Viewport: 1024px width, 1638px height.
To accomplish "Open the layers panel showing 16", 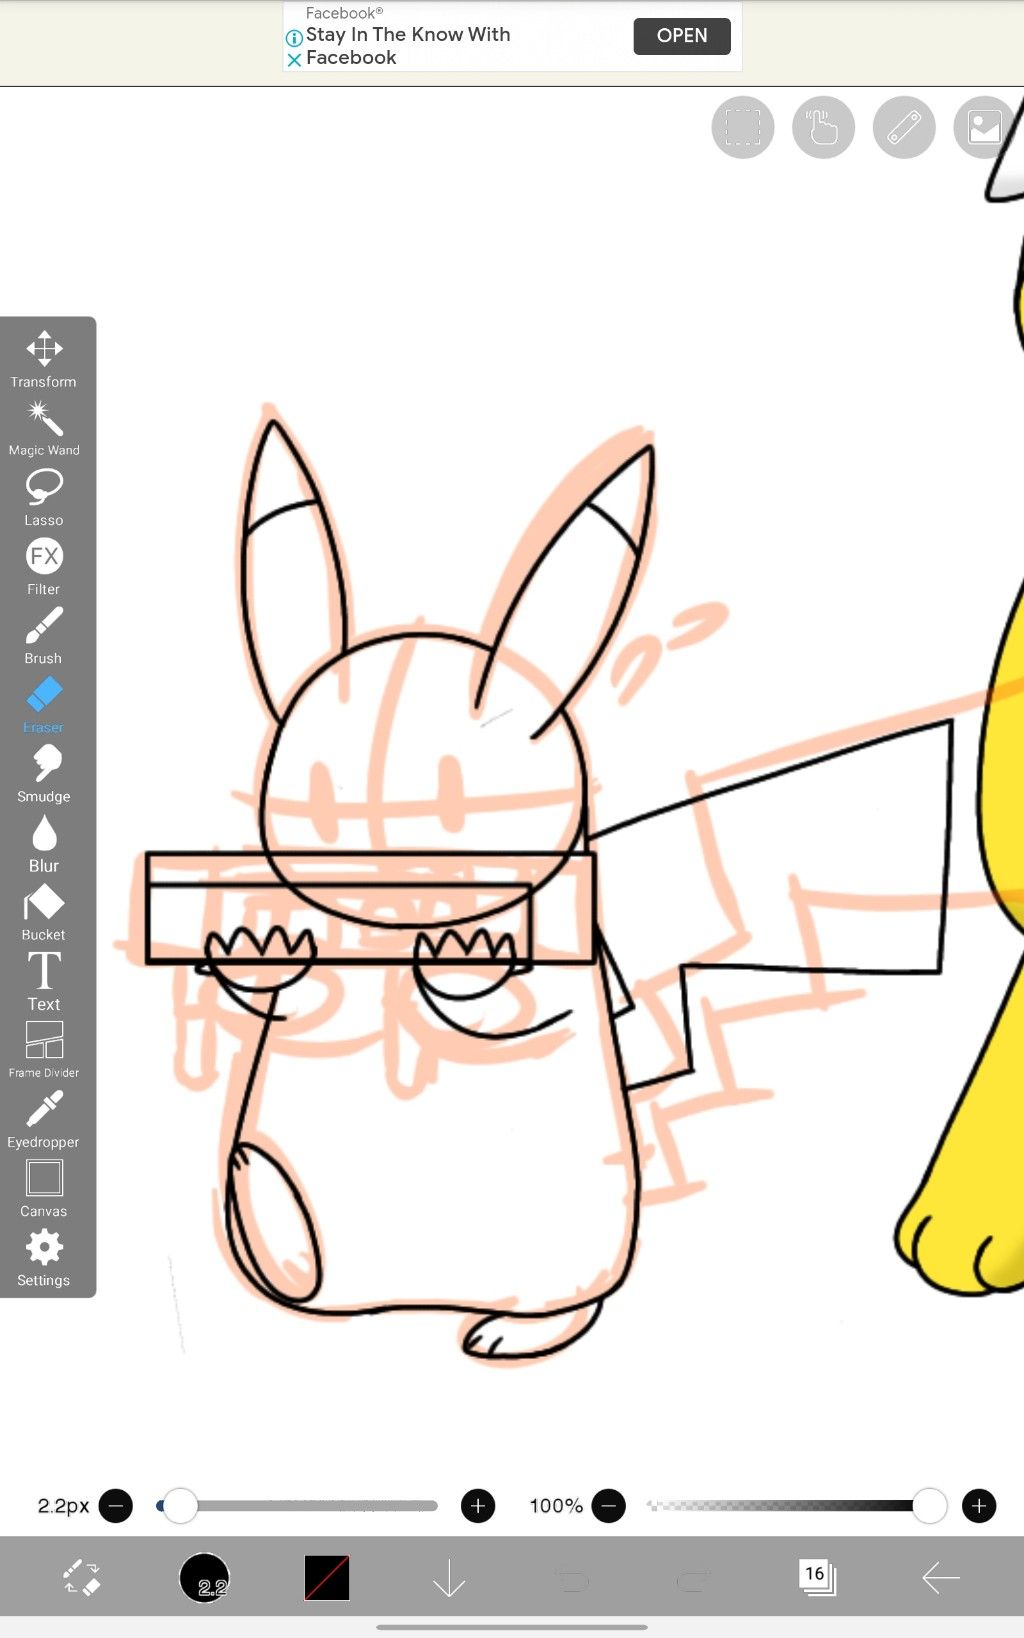I will coord(817,1577).
